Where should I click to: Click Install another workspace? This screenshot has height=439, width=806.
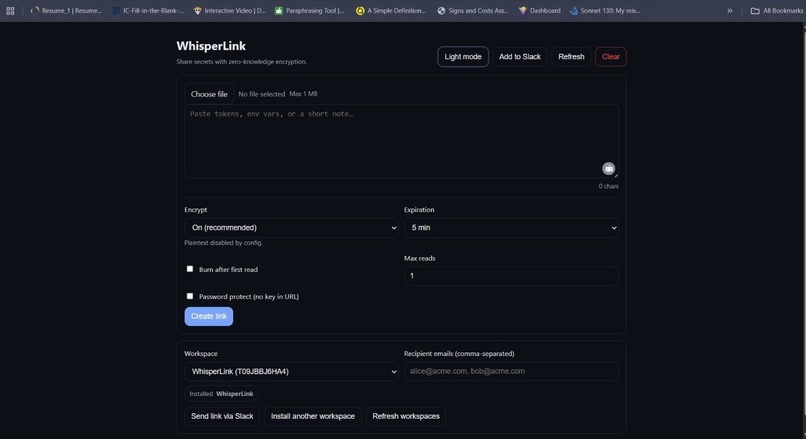click(313, 416)
